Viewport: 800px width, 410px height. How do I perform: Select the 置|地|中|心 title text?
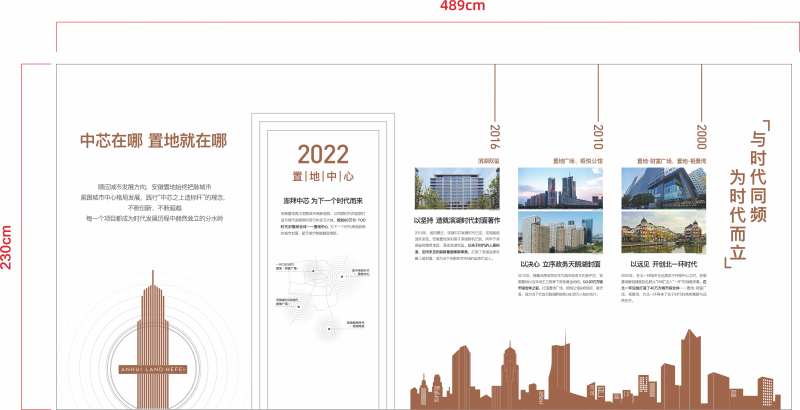(323, 176)
